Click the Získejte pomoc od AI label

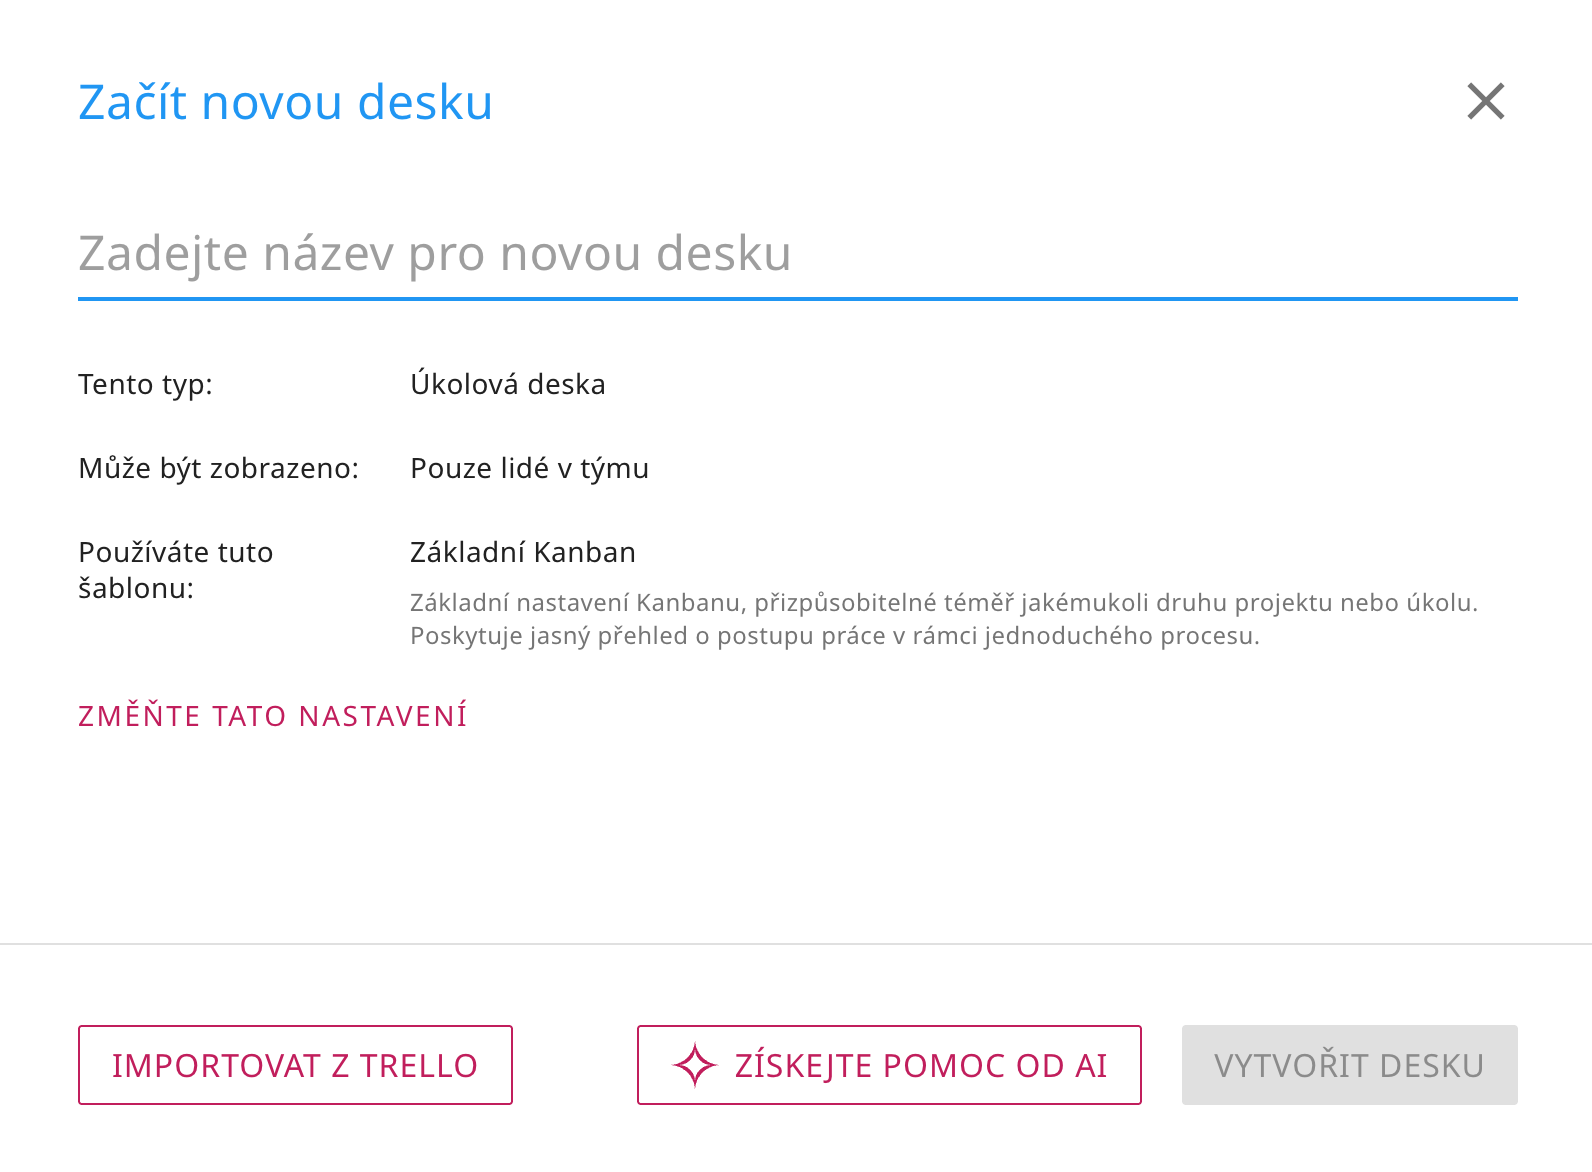pyautogui.click(x=921, y=1066)
